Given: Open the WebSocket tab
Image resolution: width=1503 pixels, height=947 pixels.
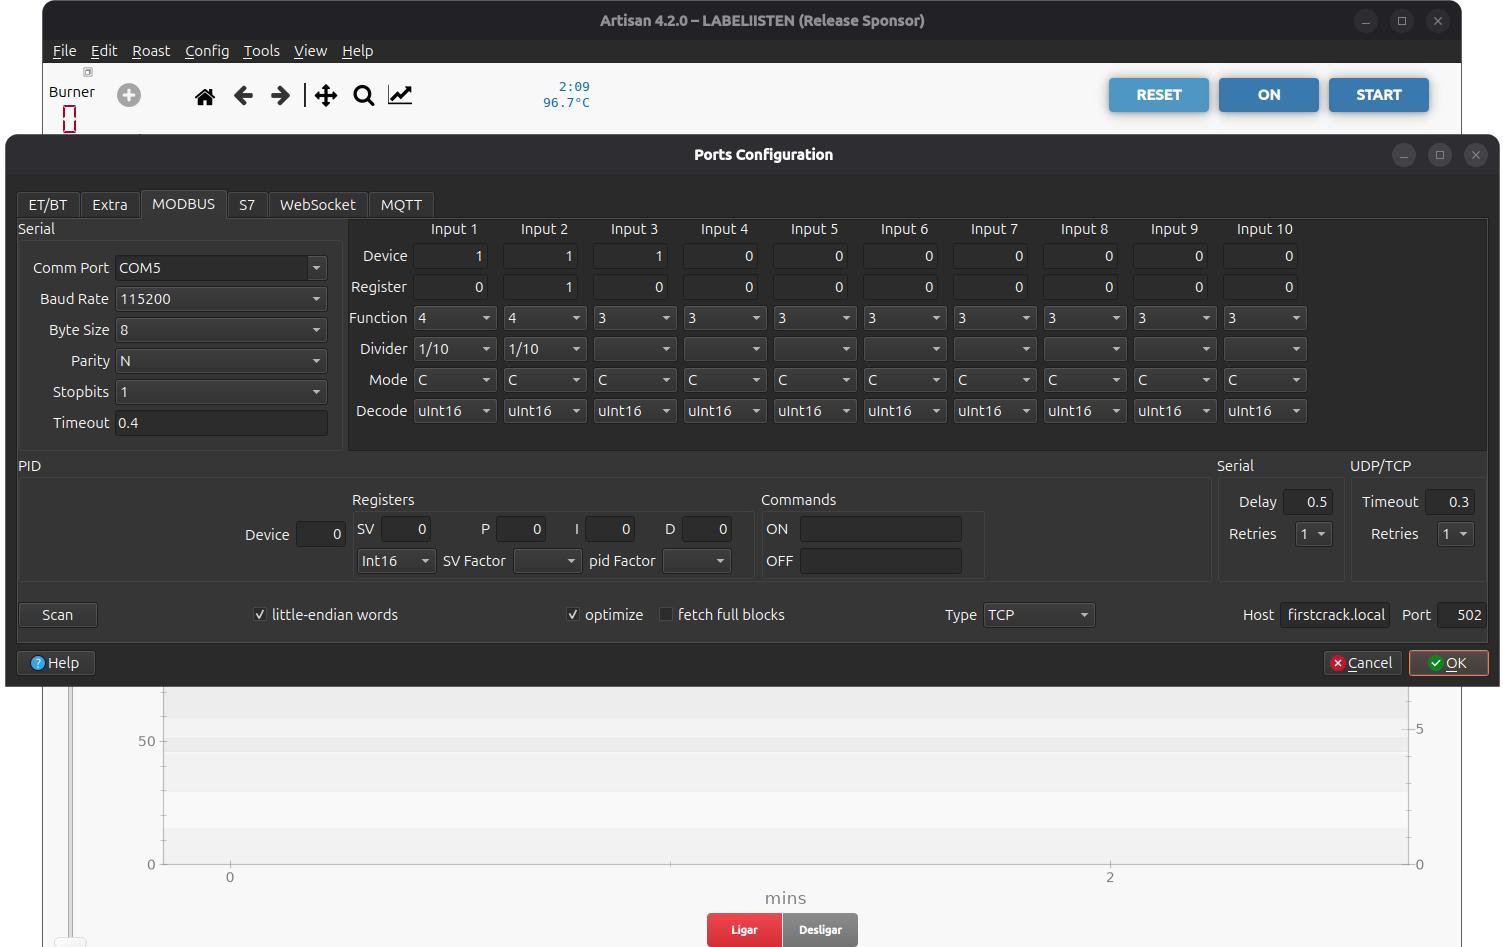Looking at the screenshot, I should tap(318, 204).
